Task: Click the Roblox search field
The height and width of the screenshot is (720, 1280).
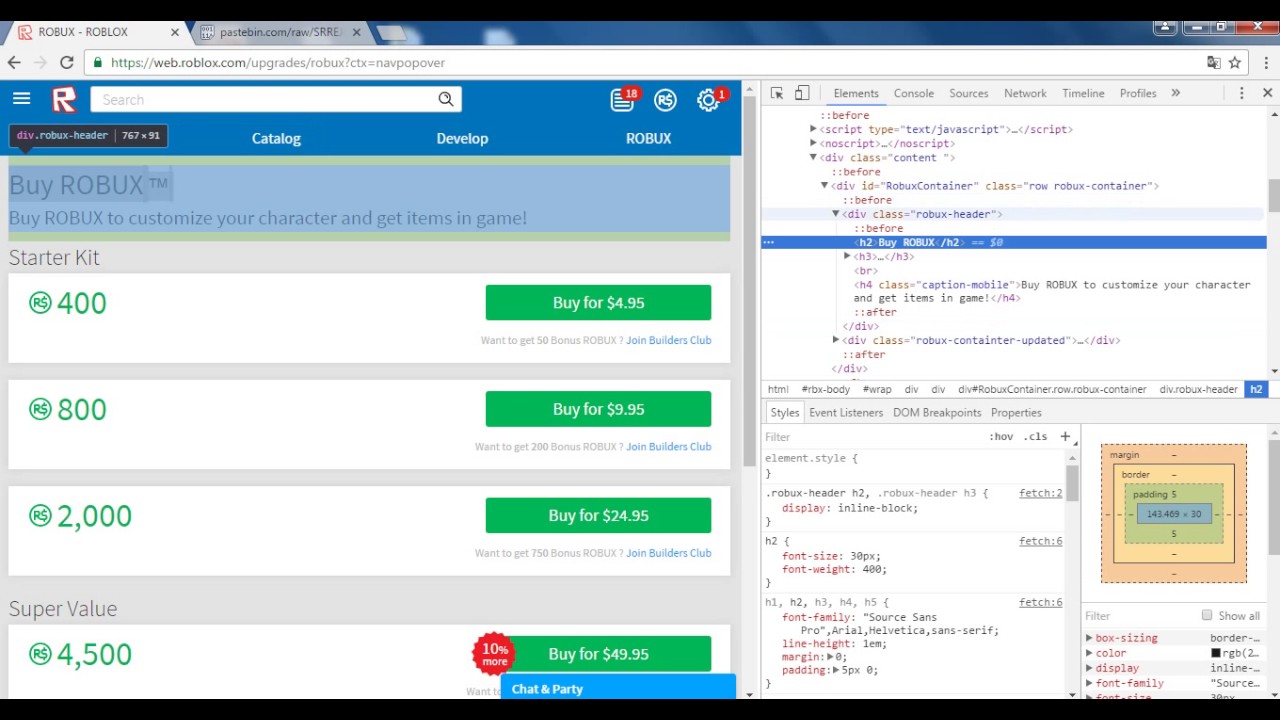Action: point(265,99)
